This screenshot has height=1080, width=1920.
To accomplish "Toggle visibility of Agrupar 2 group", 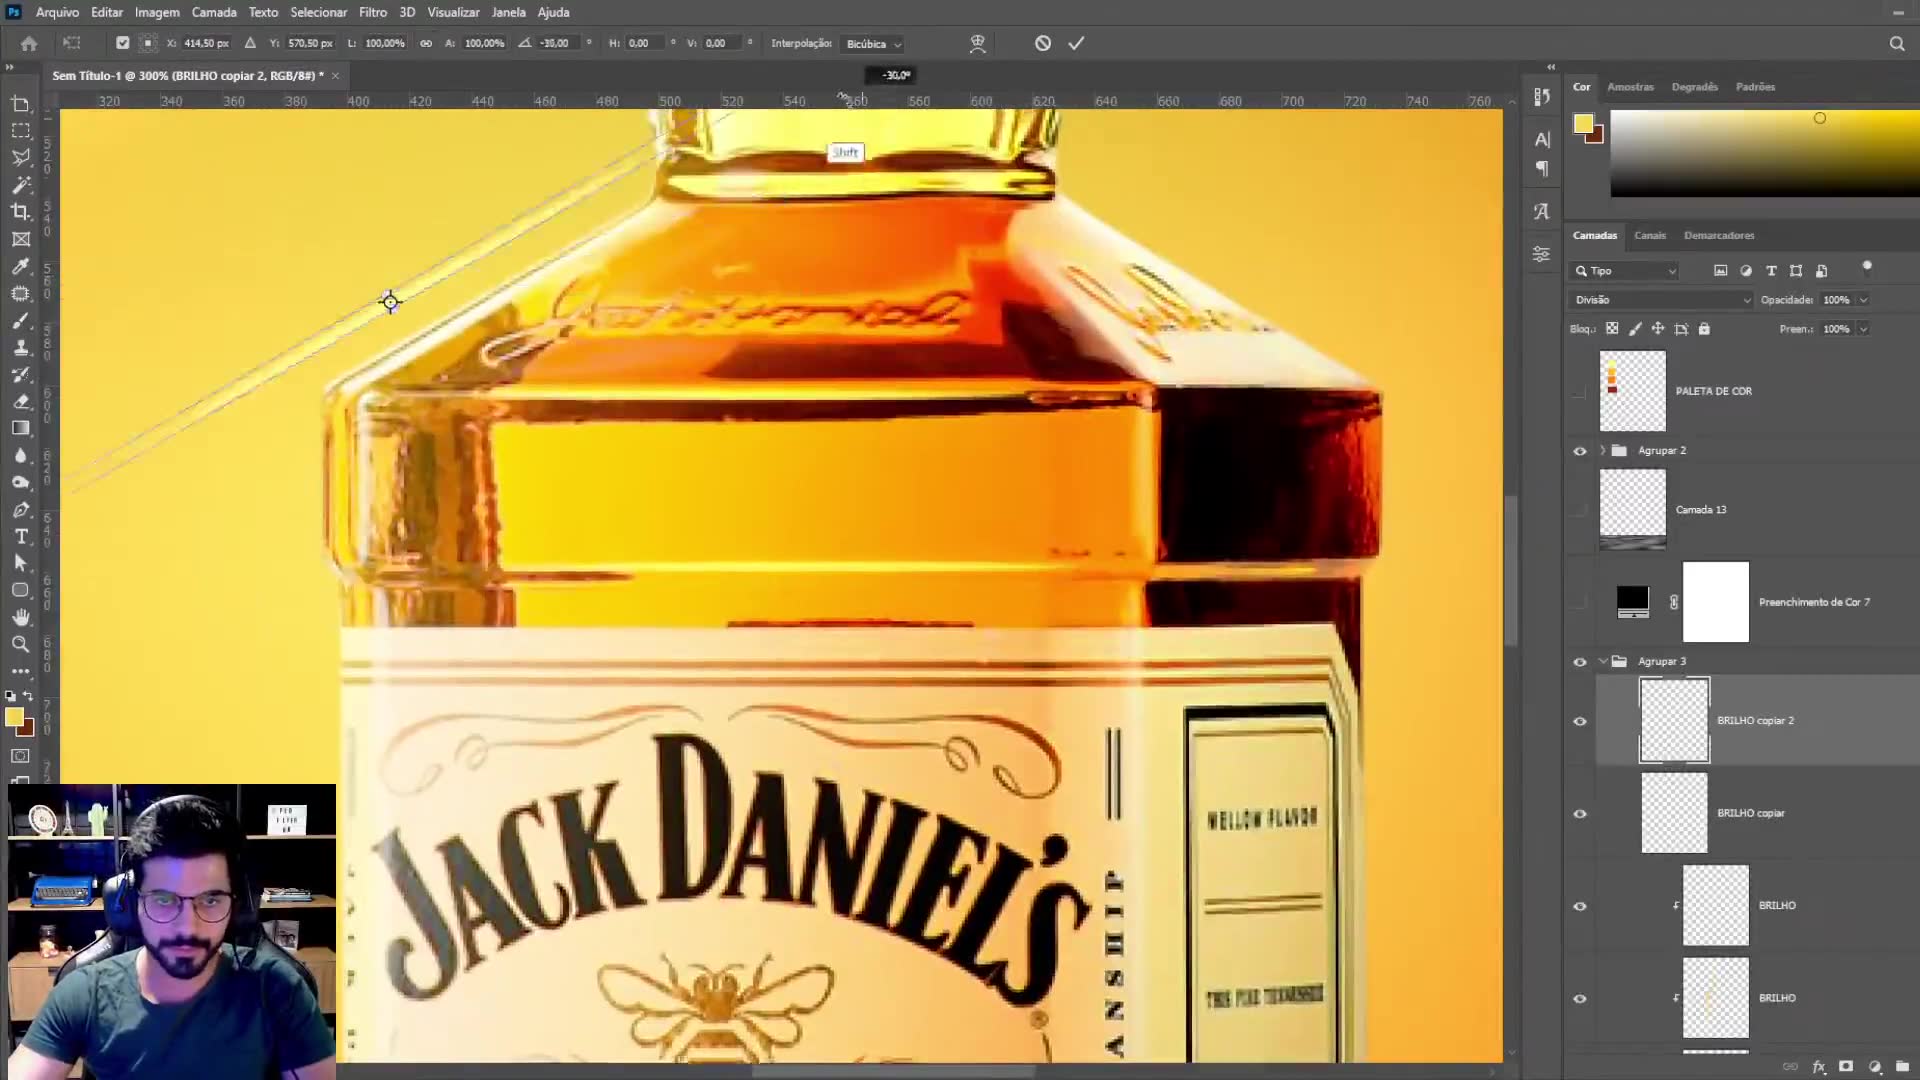I will [x=1580, y=451].
